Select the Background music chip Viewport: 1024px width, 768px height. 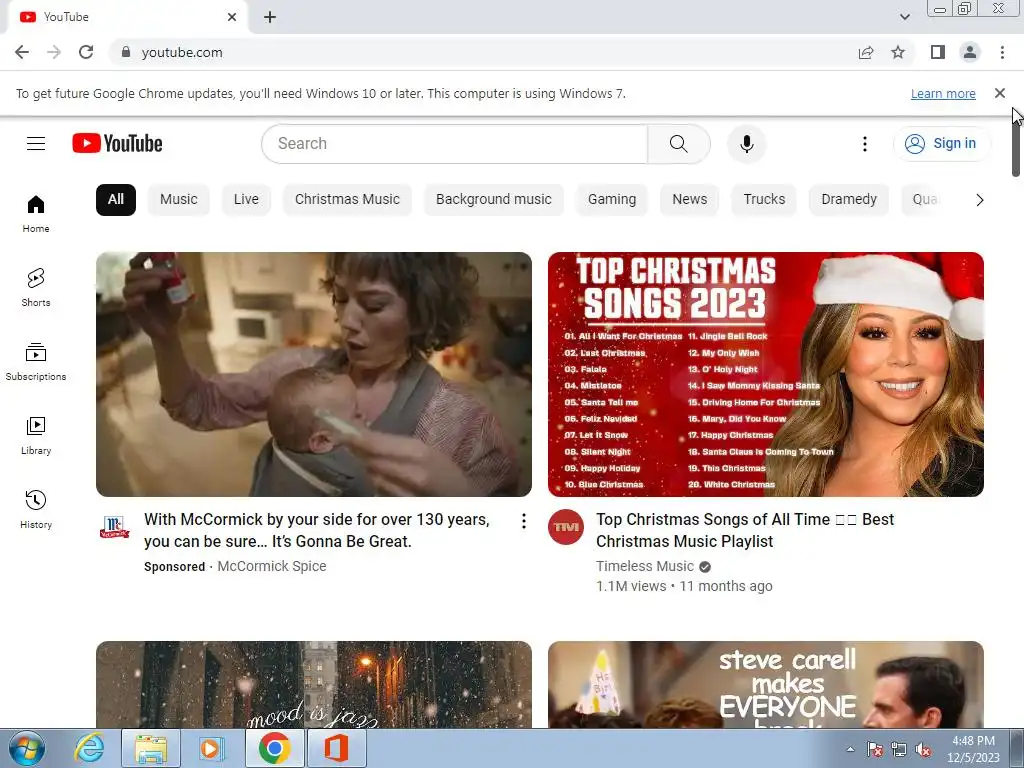tap(494, 199)
